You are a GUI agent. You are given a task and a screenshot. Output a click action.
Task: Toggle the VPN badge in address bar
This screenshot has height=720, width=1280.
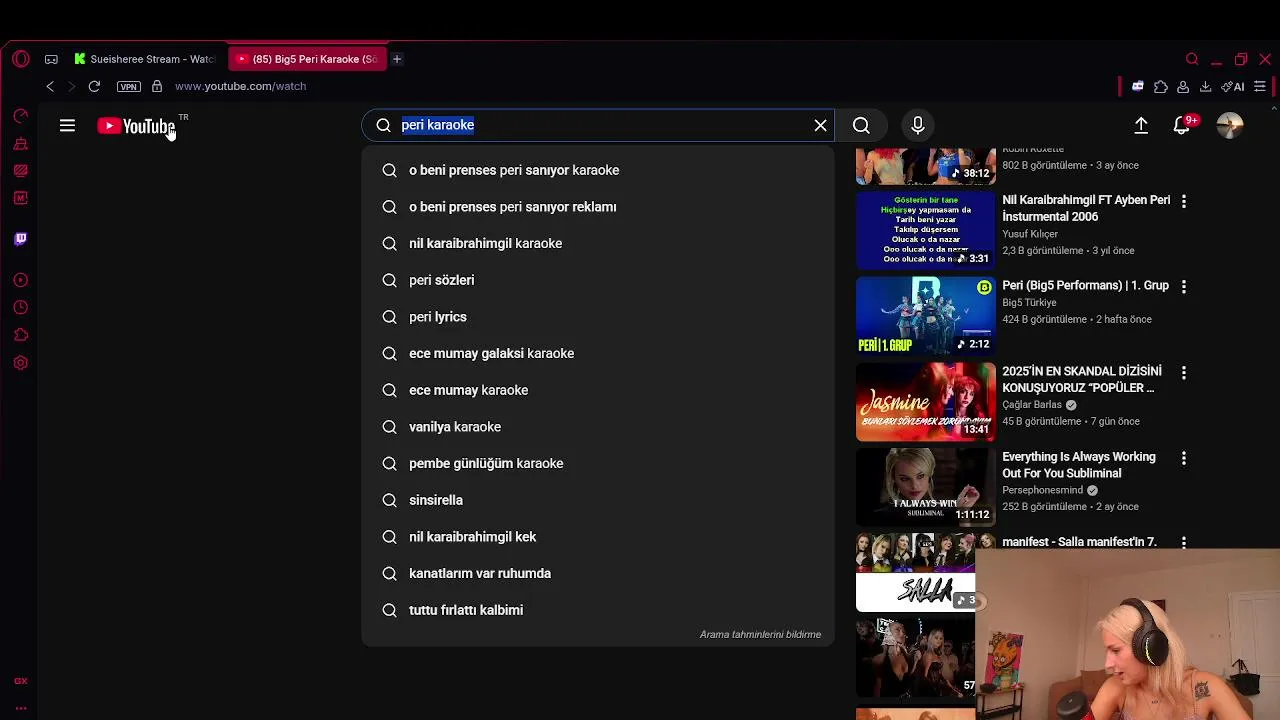[x=128, y=86]
